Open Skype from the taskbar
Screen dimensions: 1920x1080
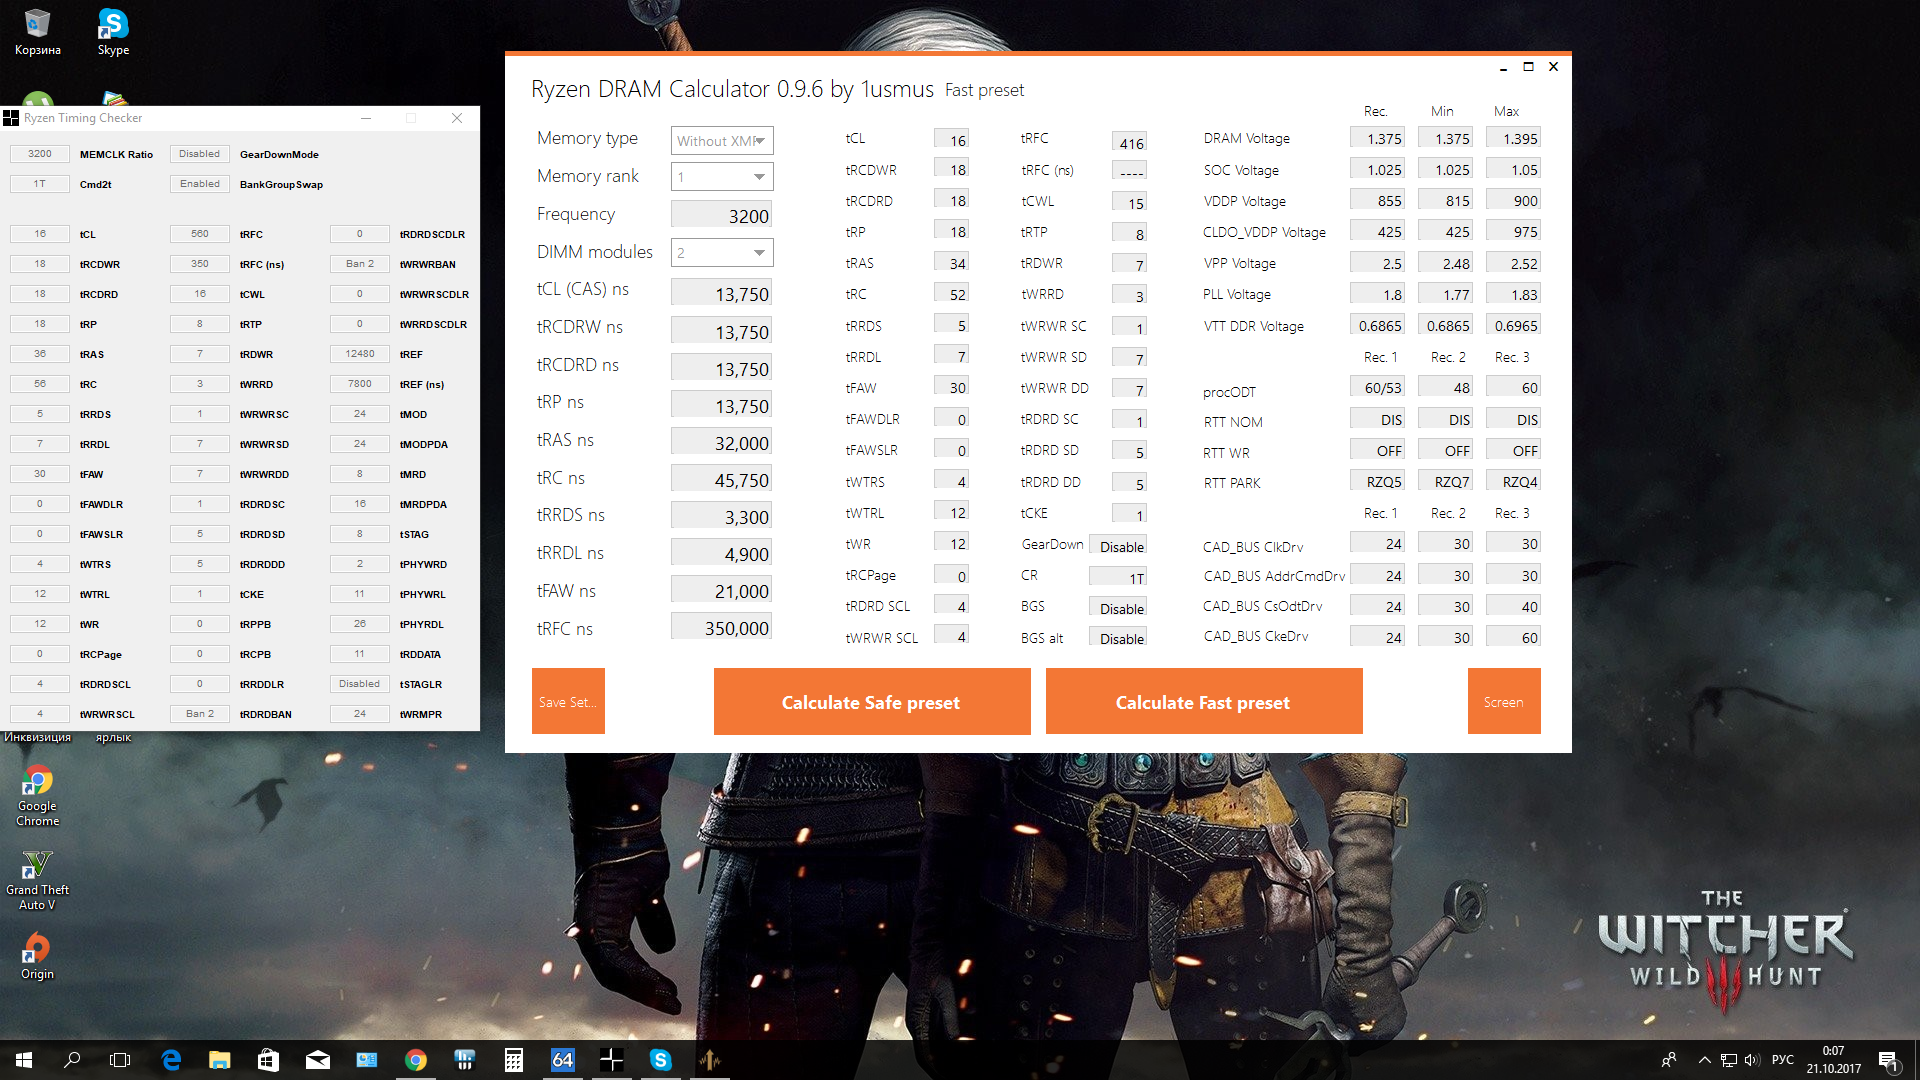click(x=661, y=1060)
